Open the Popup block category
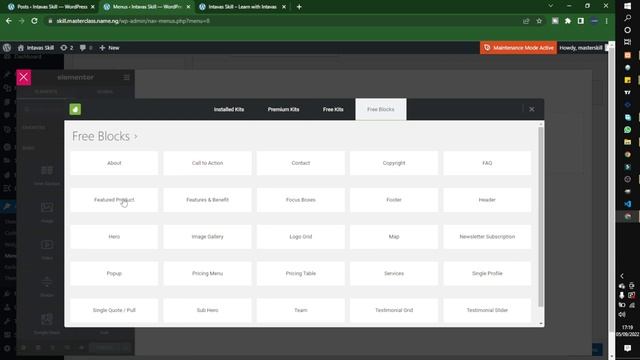 pos(114,273)
